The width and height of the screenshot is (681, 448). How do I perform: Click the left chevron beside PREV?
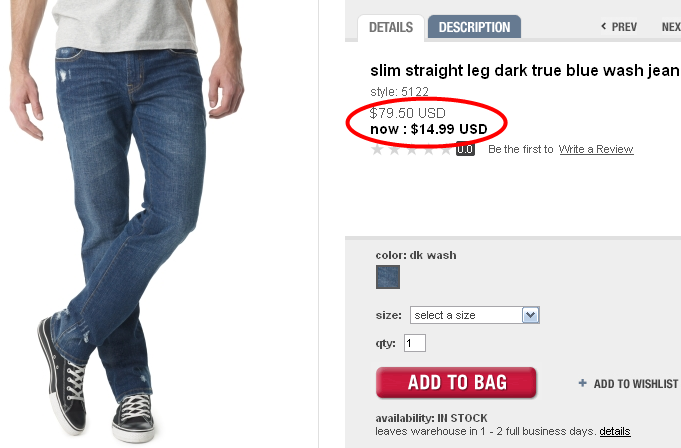[603, 26]
